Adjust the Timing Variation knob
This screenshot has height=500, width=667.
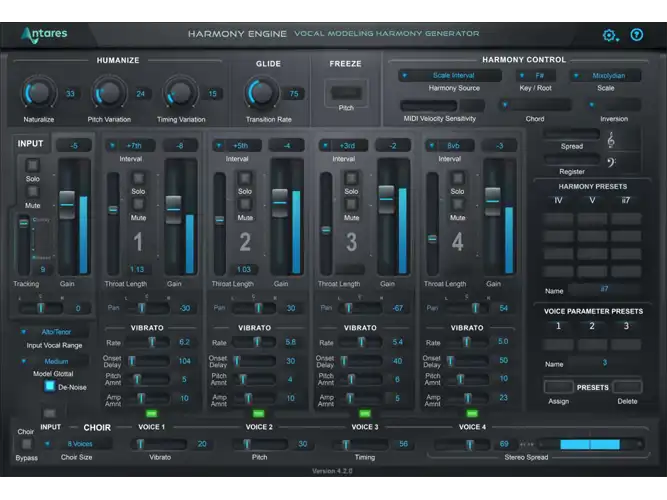181,92
